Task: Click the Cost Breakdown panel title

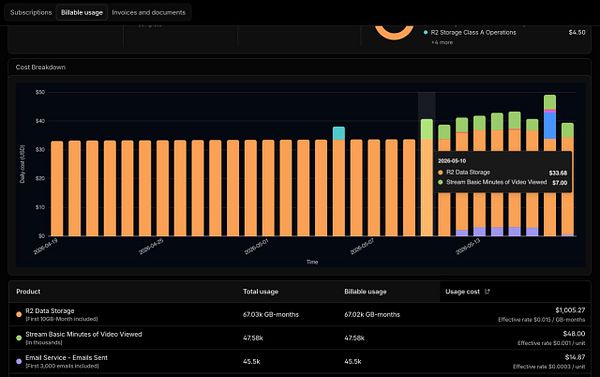Action: [x=41, y=67]
